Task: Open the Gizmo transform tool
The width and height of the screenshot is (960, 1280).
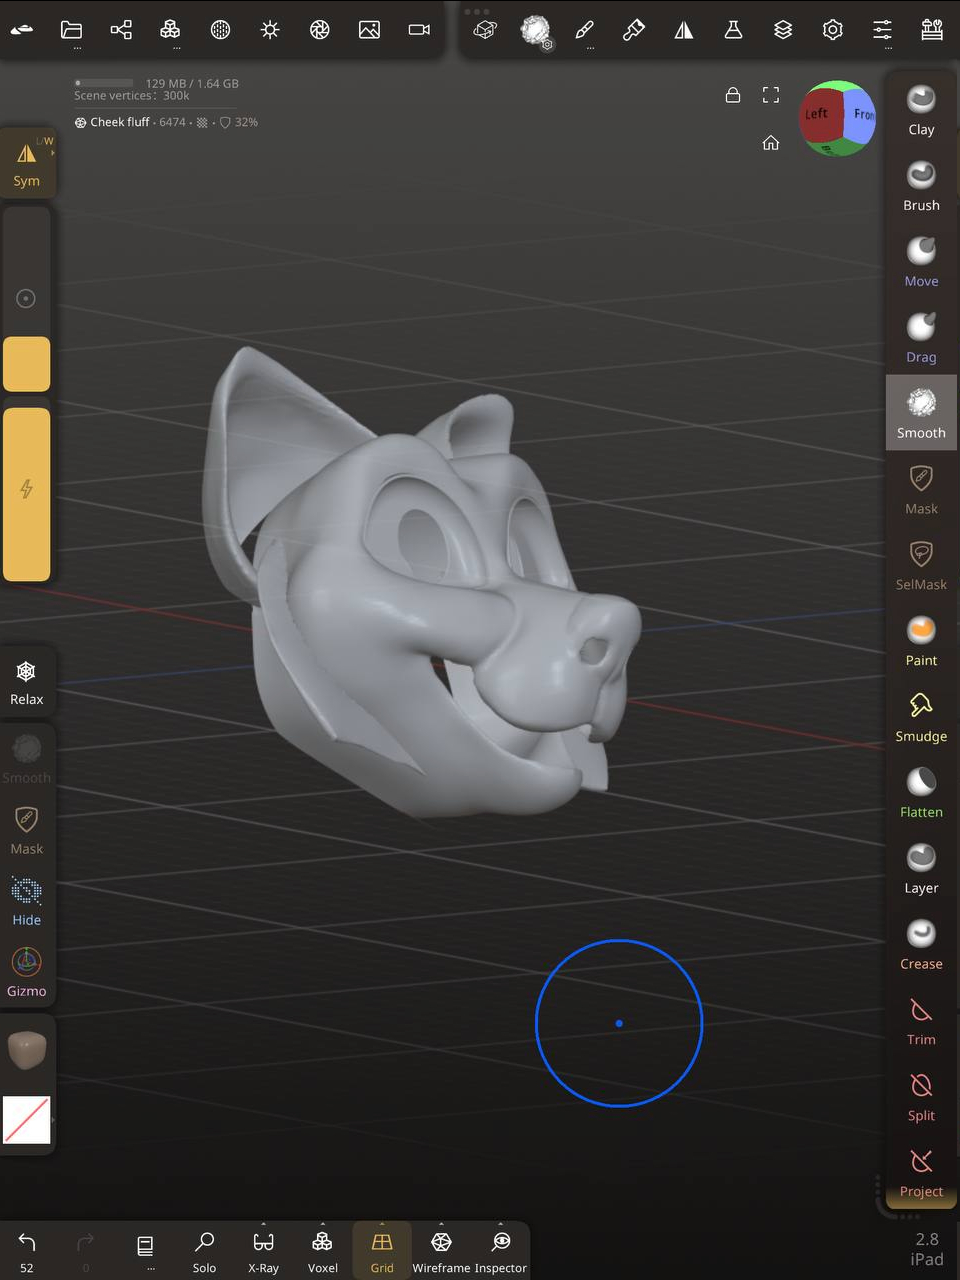Action: coord(27,972)
